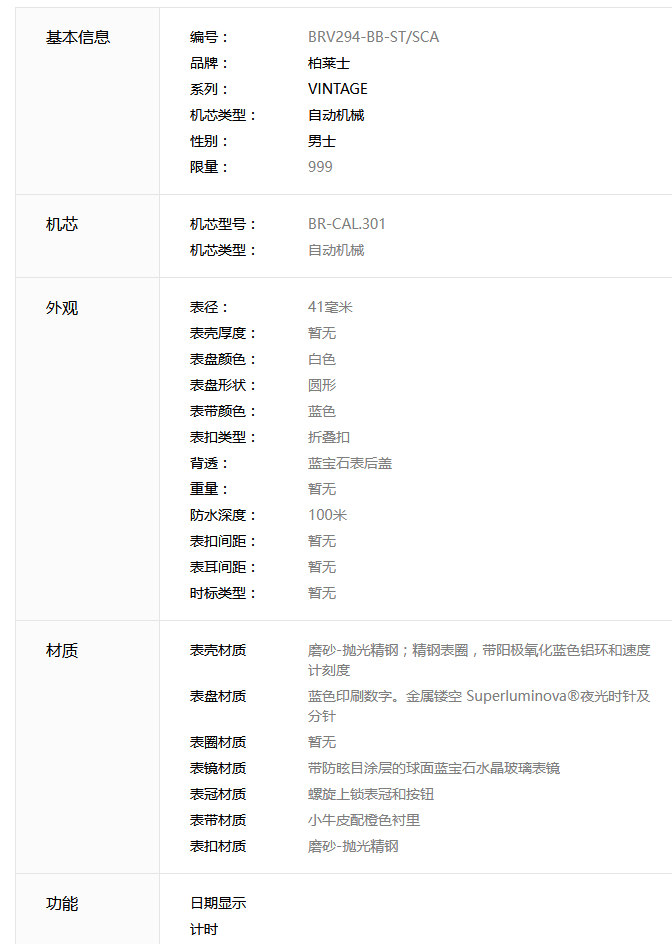Click the 背透 label
The width and height of the screenshot is (672, 944).
tap(208, 463)
